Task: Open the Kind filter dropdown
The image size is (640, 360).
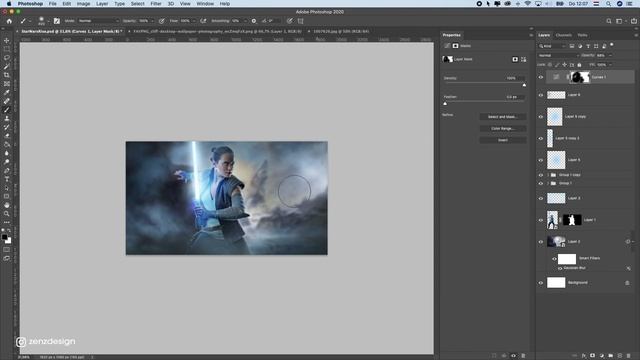Action: click(552, 46)
